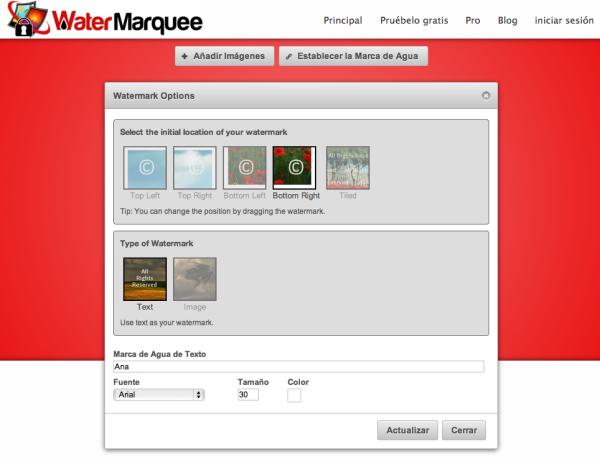This screenshot has width=600, height=462.
Task: Select the Top Right watermark position
Action: [194, 167]
